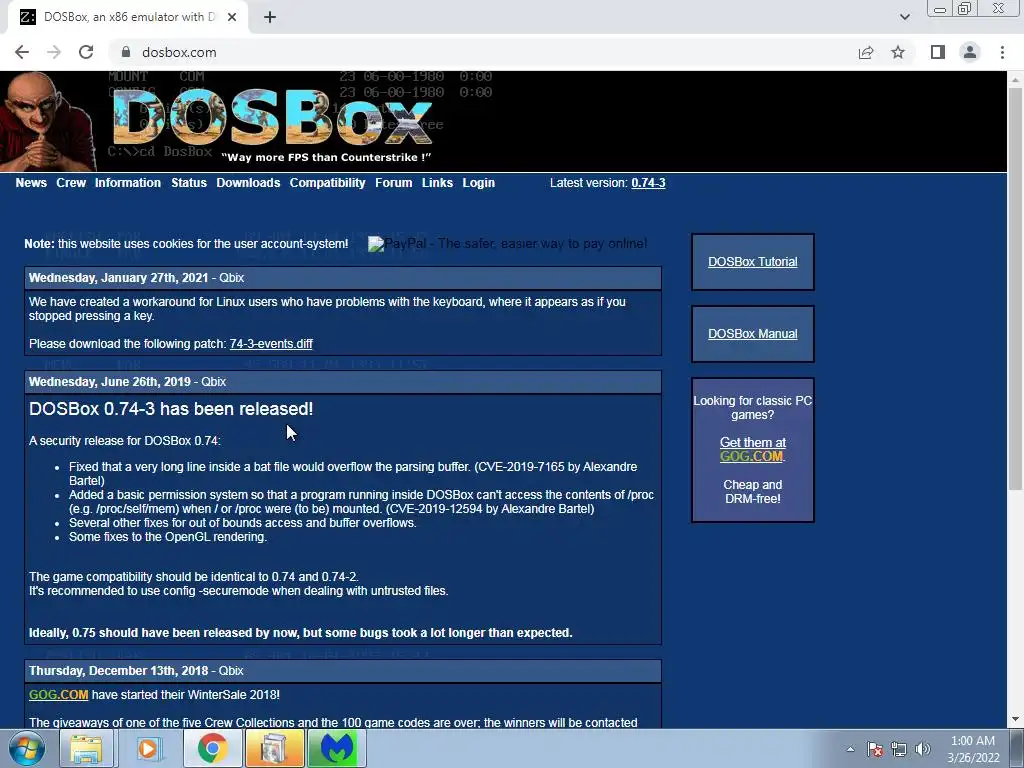Click the bald man mascot image
Screen dimensions: 1024x768
point(47,121)
